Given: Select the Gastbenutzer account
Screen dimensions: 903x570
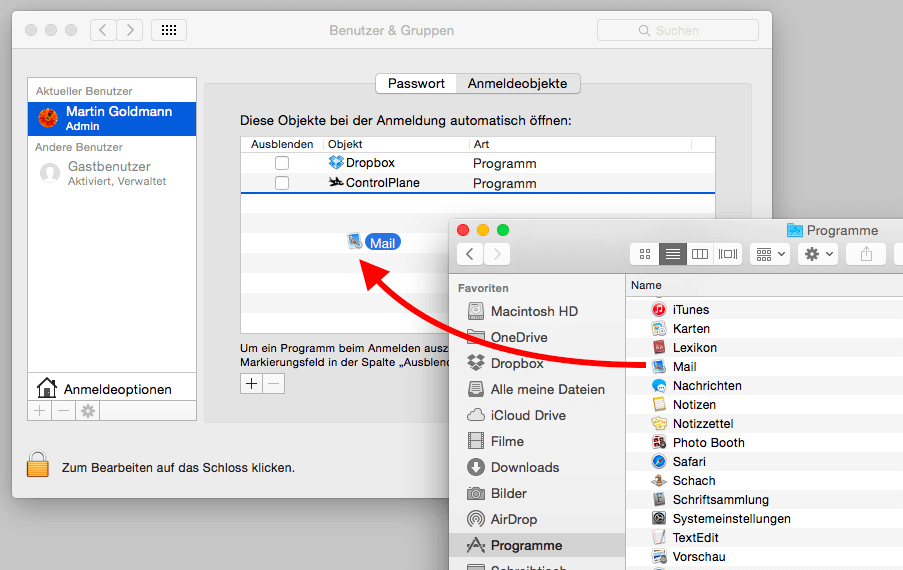Looking at the screenshot, I should pyautogui.click(x=112, y=173).
